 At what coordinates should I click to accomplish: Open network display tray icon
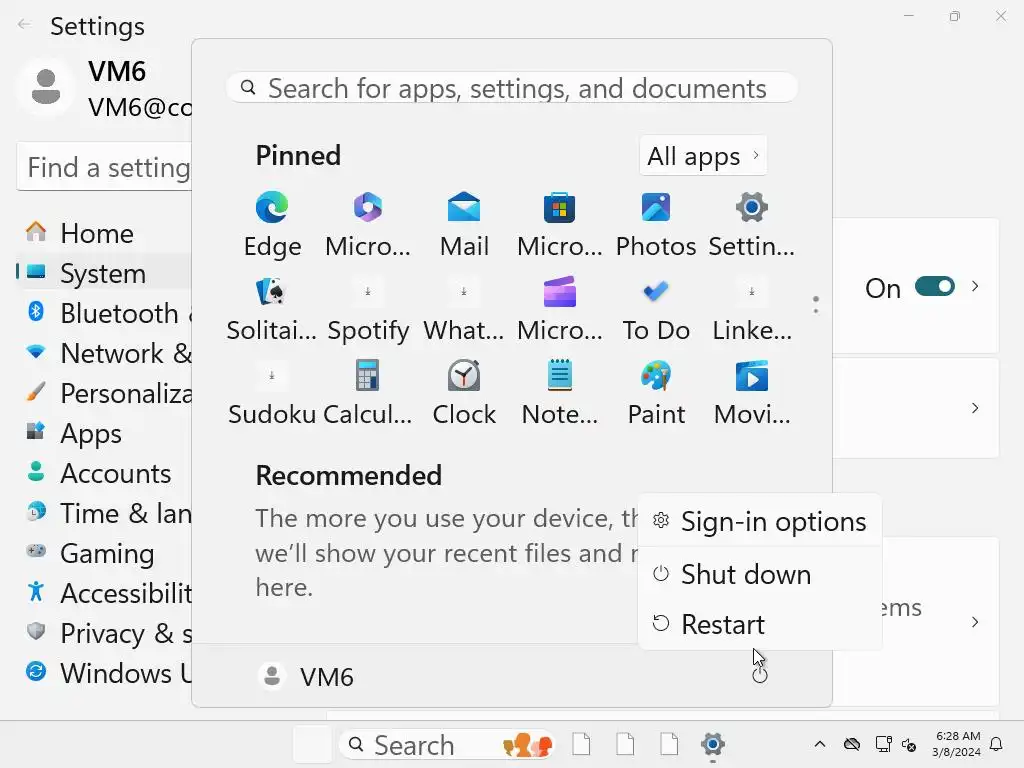tap(884, 744)
